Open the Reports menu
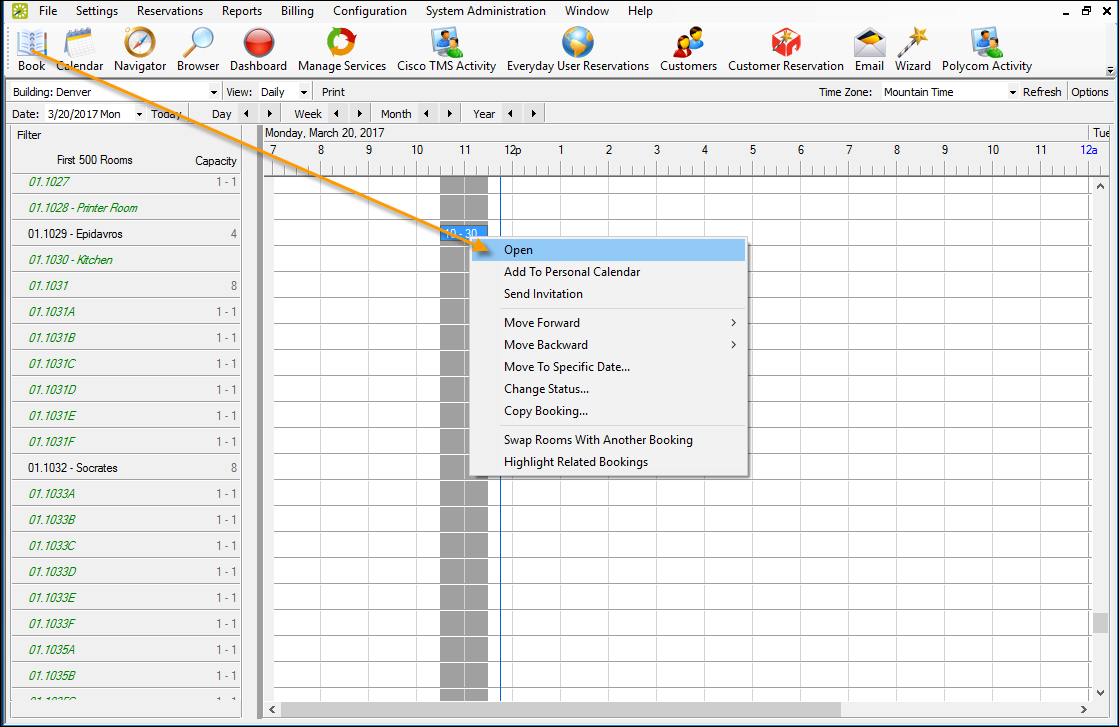 tap(242, 11)
